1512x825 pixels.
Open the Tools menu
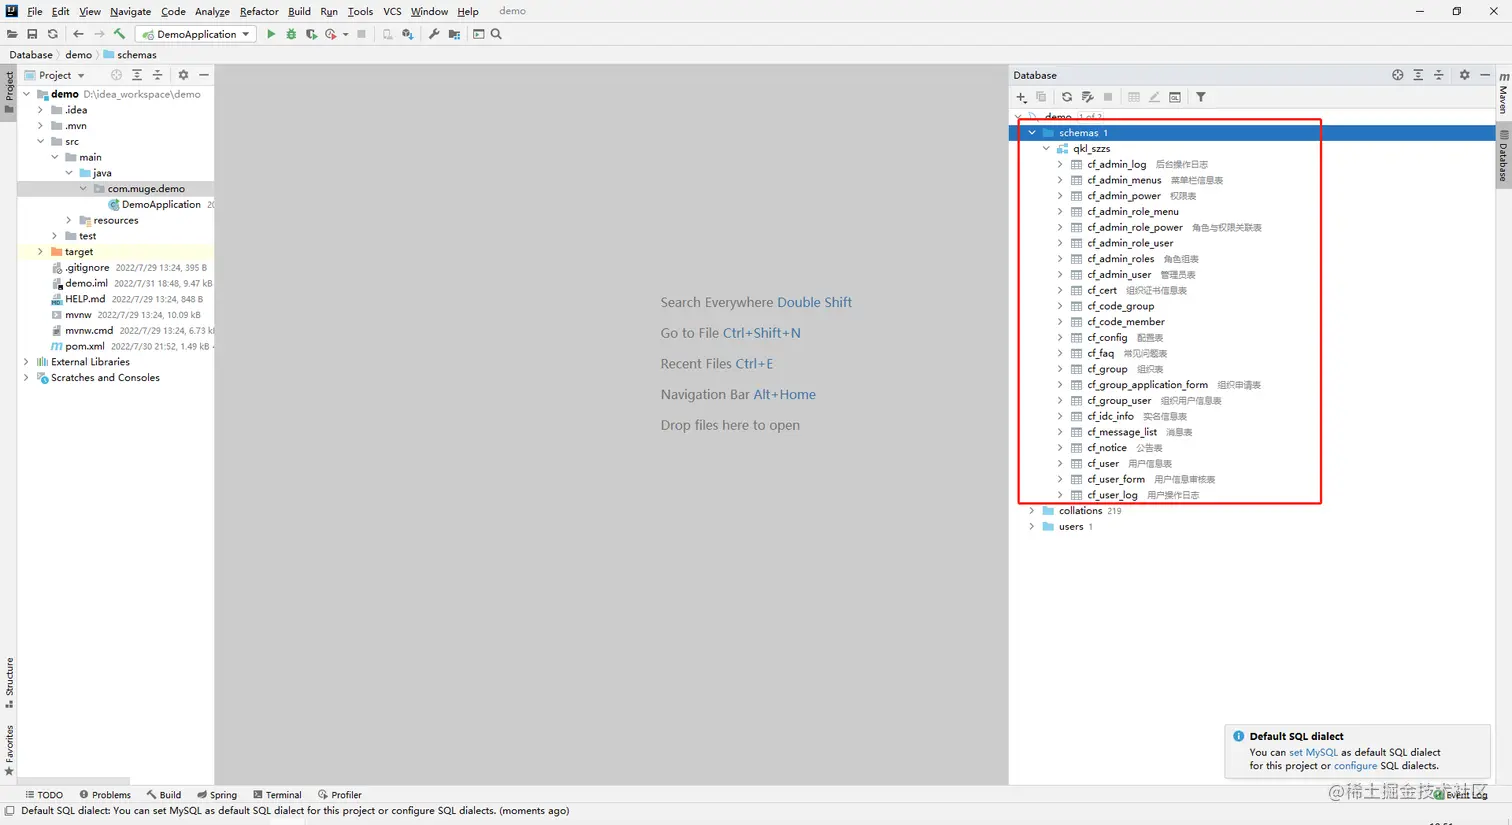tap(360, 11)
